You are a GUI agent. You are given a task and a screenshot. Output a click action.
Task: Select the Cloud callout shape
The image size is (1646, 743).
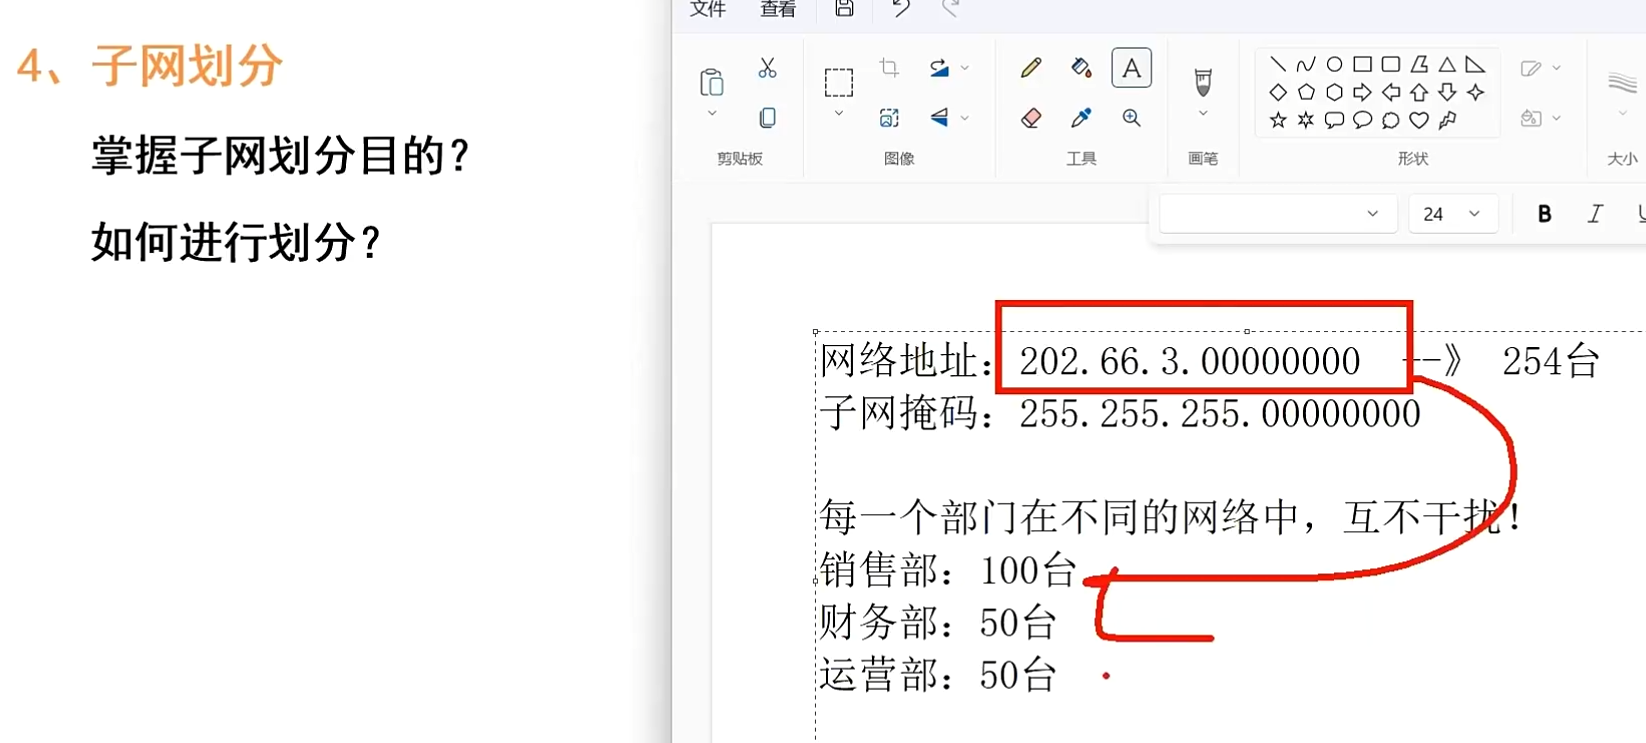(x=1390, y=120)
